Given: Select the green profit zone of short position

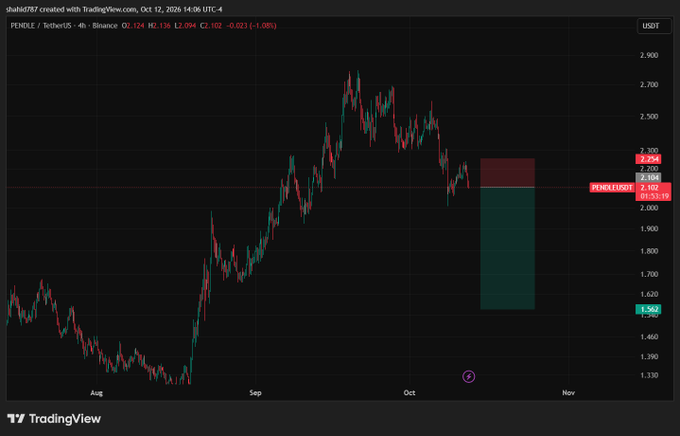Looking at the screenshot, I should [507, 248].
